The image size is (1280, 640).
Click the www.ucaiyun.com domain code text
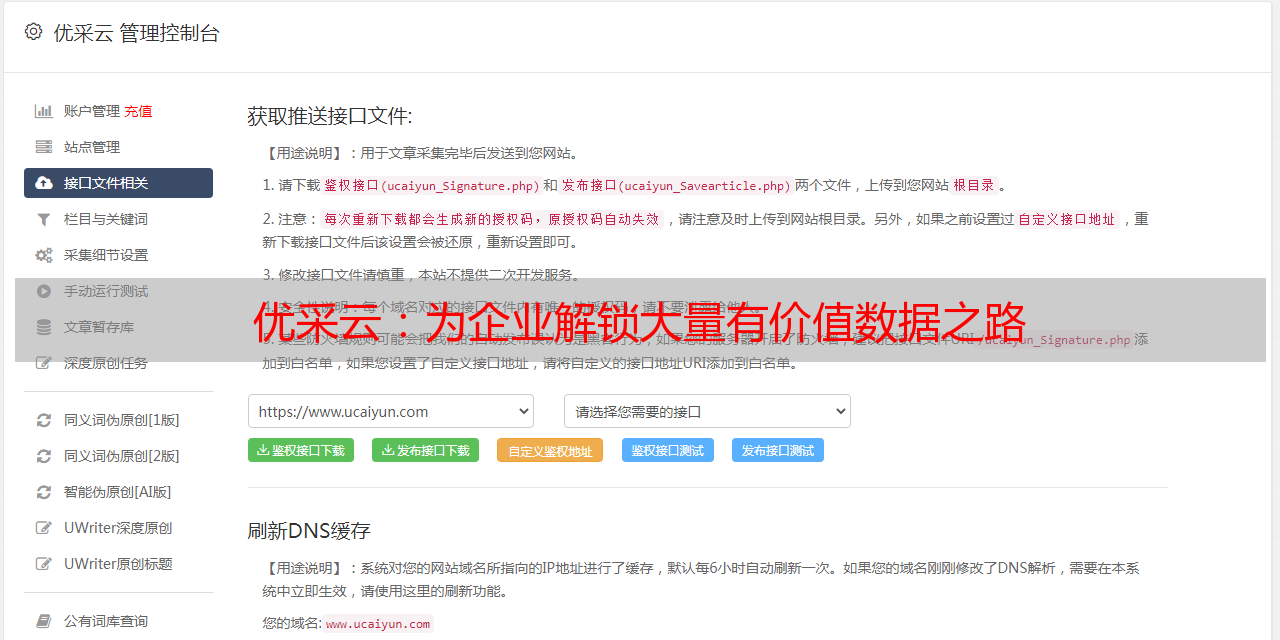click(378, 624)
